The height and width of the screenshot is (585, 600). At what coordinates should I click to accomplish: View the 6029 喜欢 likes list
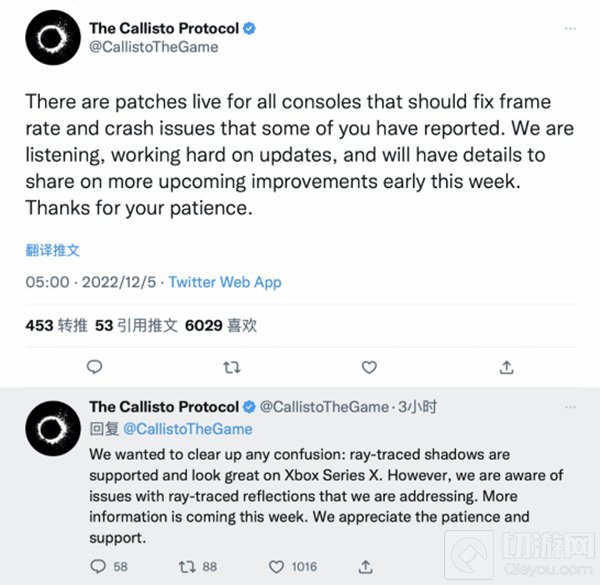click(222, 325)
